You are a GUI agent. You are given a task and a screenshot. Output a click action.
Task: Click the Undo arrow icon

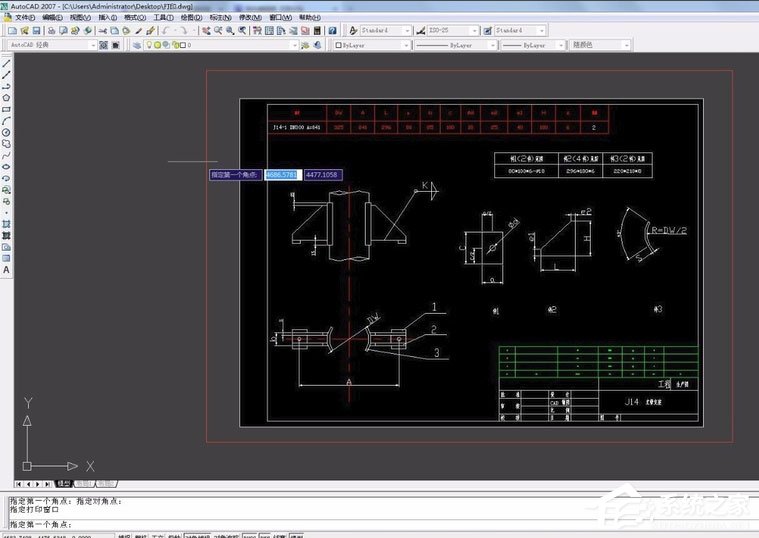pyautogui.click(x=164, y=31)
